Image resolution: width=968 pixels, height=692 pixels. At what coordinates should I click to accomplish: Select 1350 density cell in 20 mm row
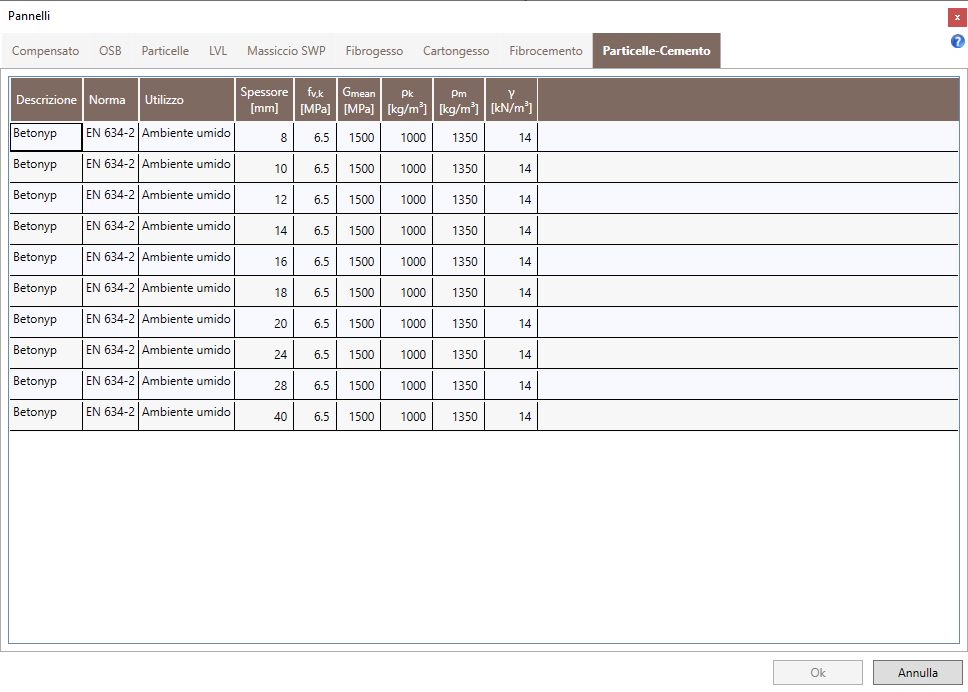tap(459, 323)
